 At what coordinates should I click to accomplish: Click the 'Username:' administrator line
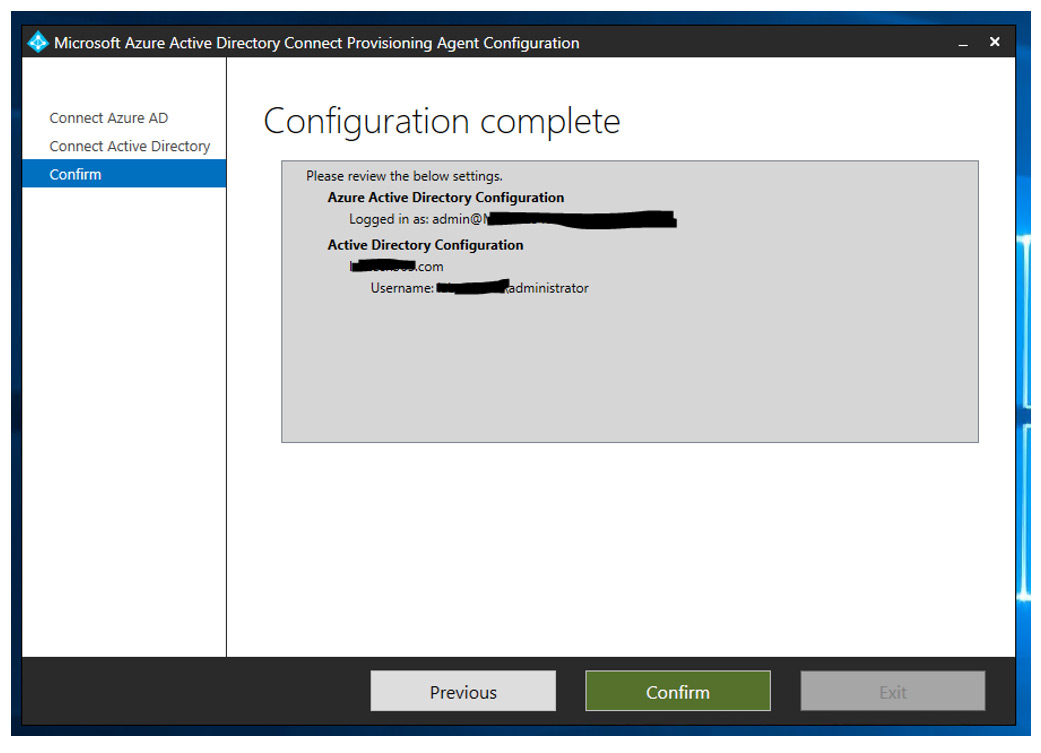[479, 288]
